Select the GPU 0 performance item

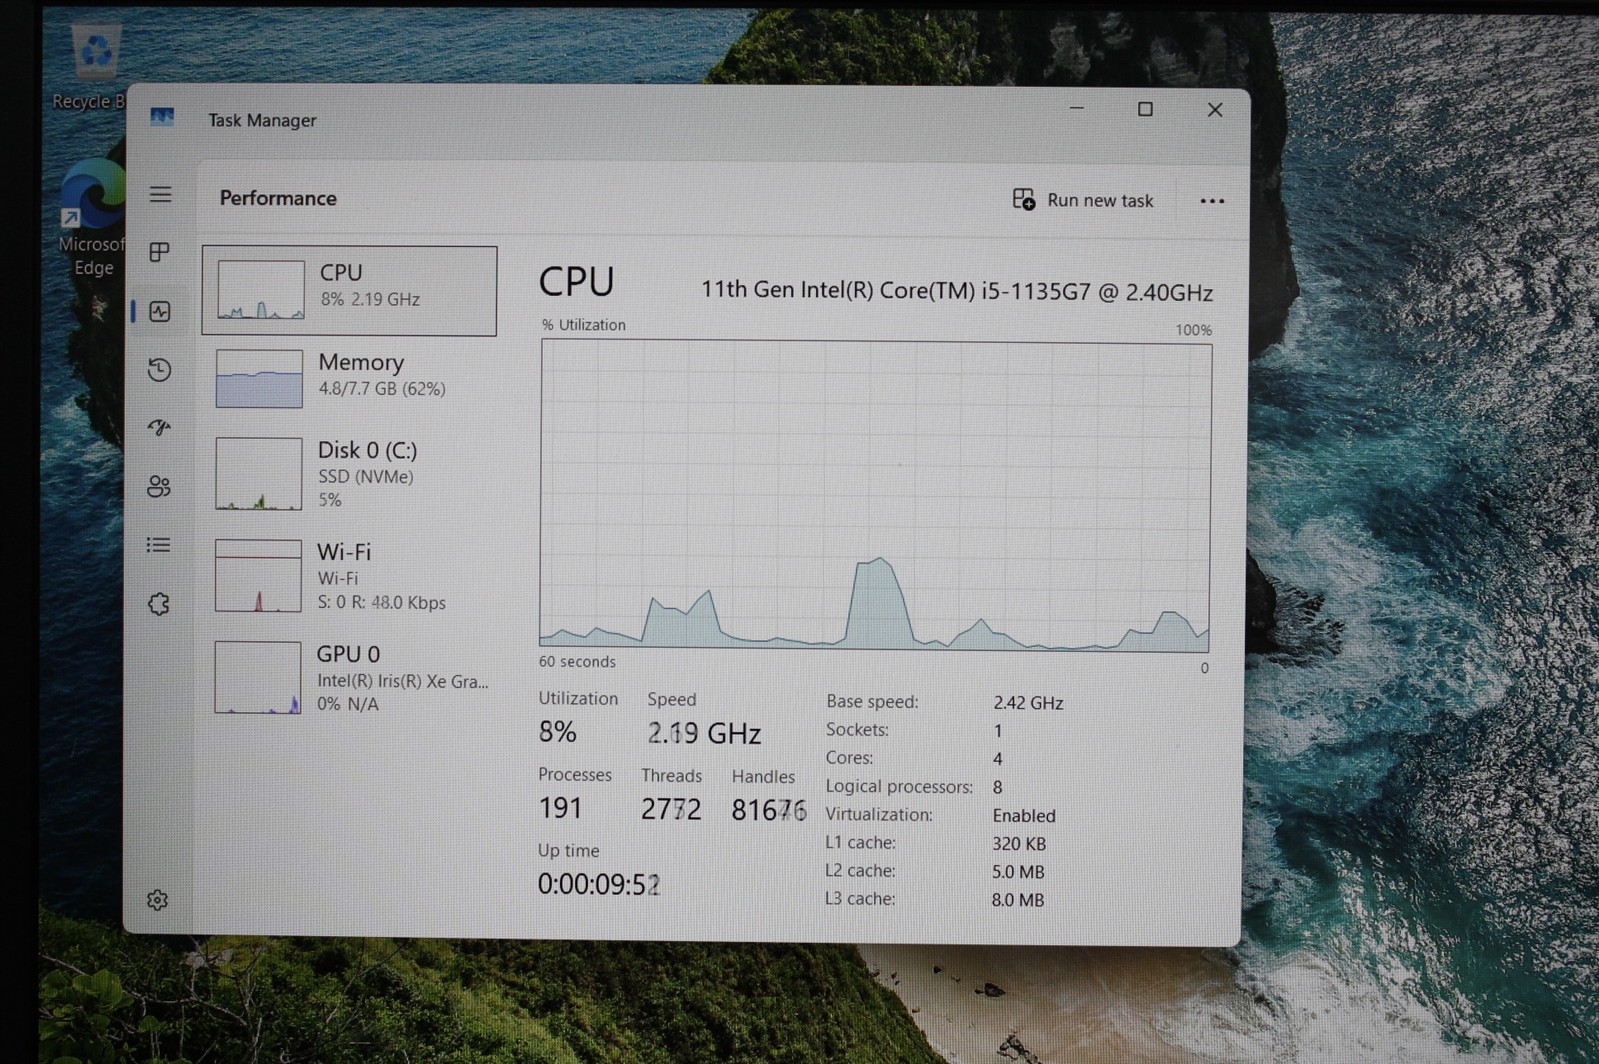(349, 678)
